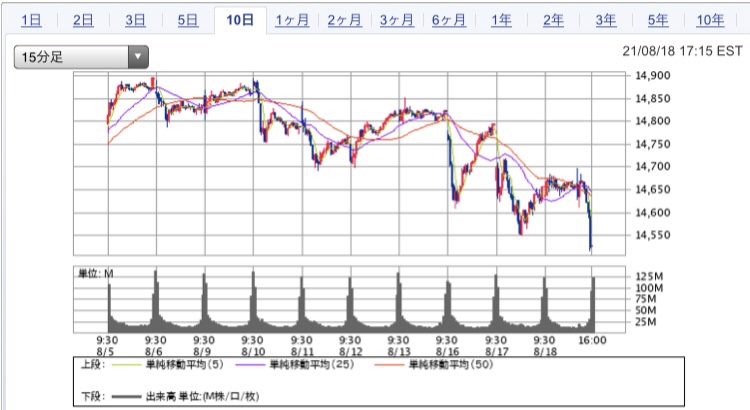Click the 単純移動平均(25) legend entry

pos(312,365)
